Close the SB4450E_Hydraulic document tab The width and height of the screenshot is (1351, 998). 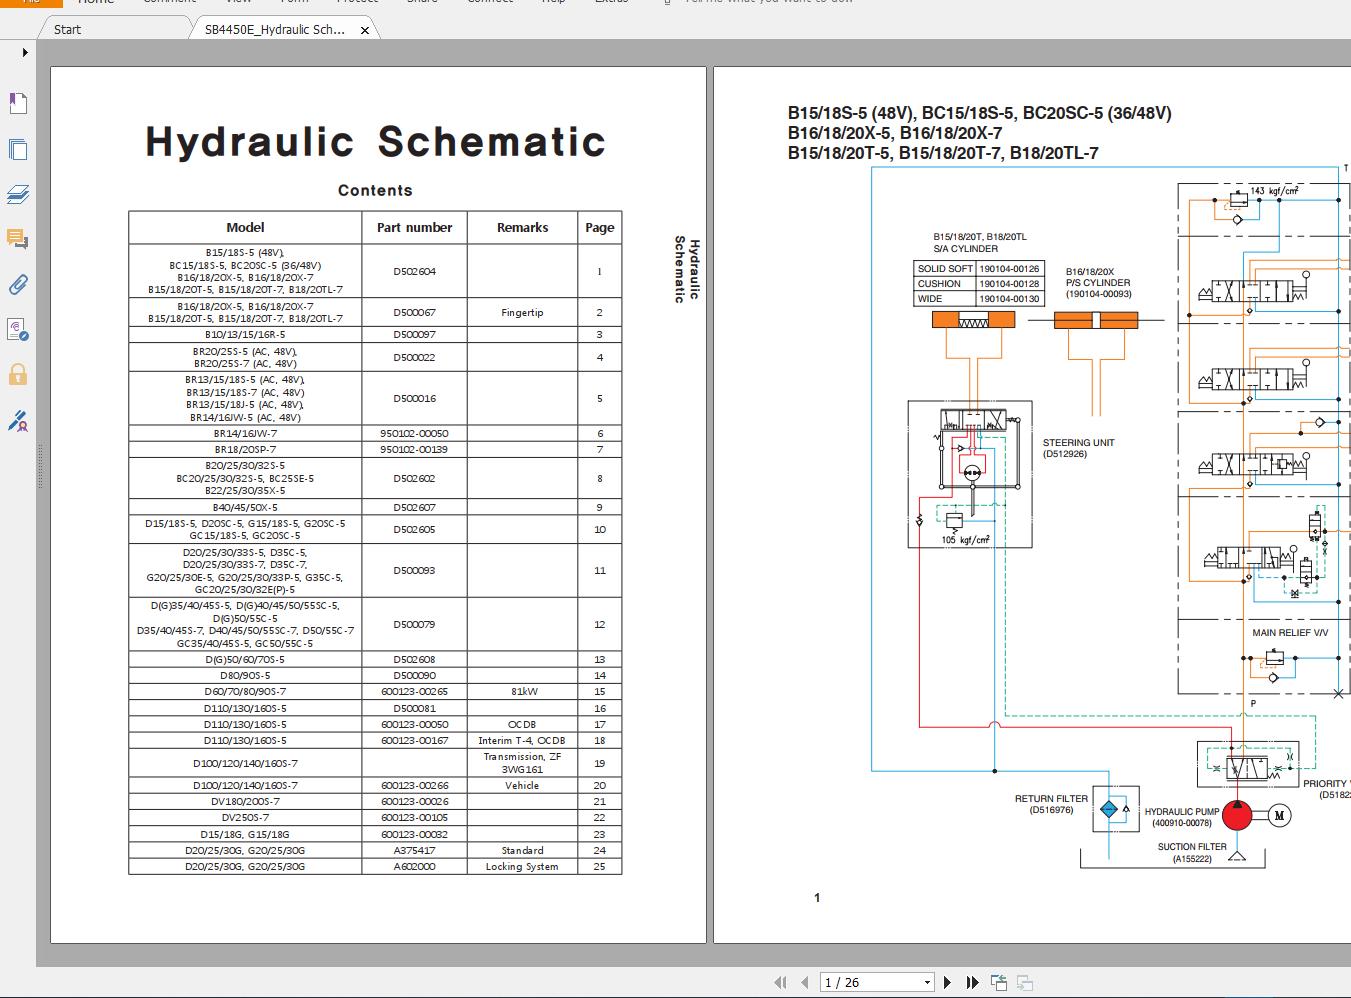point(365,30)
